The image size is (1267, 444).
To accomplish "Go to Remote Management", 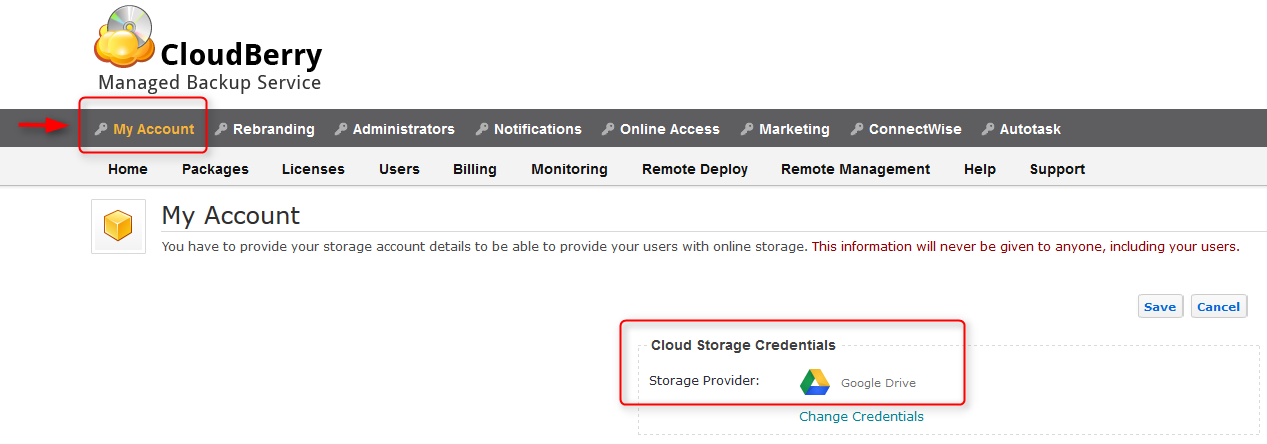I will click(x=855, y=169).
